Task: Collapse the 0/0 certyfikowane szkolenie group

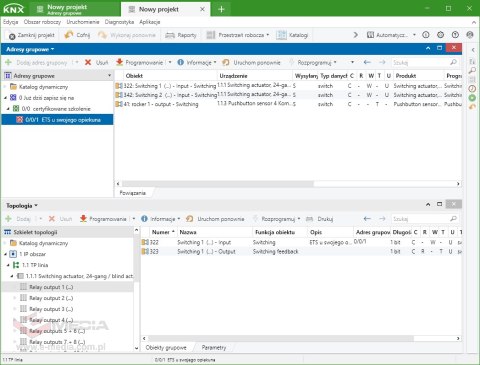Action: click(x=8, y=109)
